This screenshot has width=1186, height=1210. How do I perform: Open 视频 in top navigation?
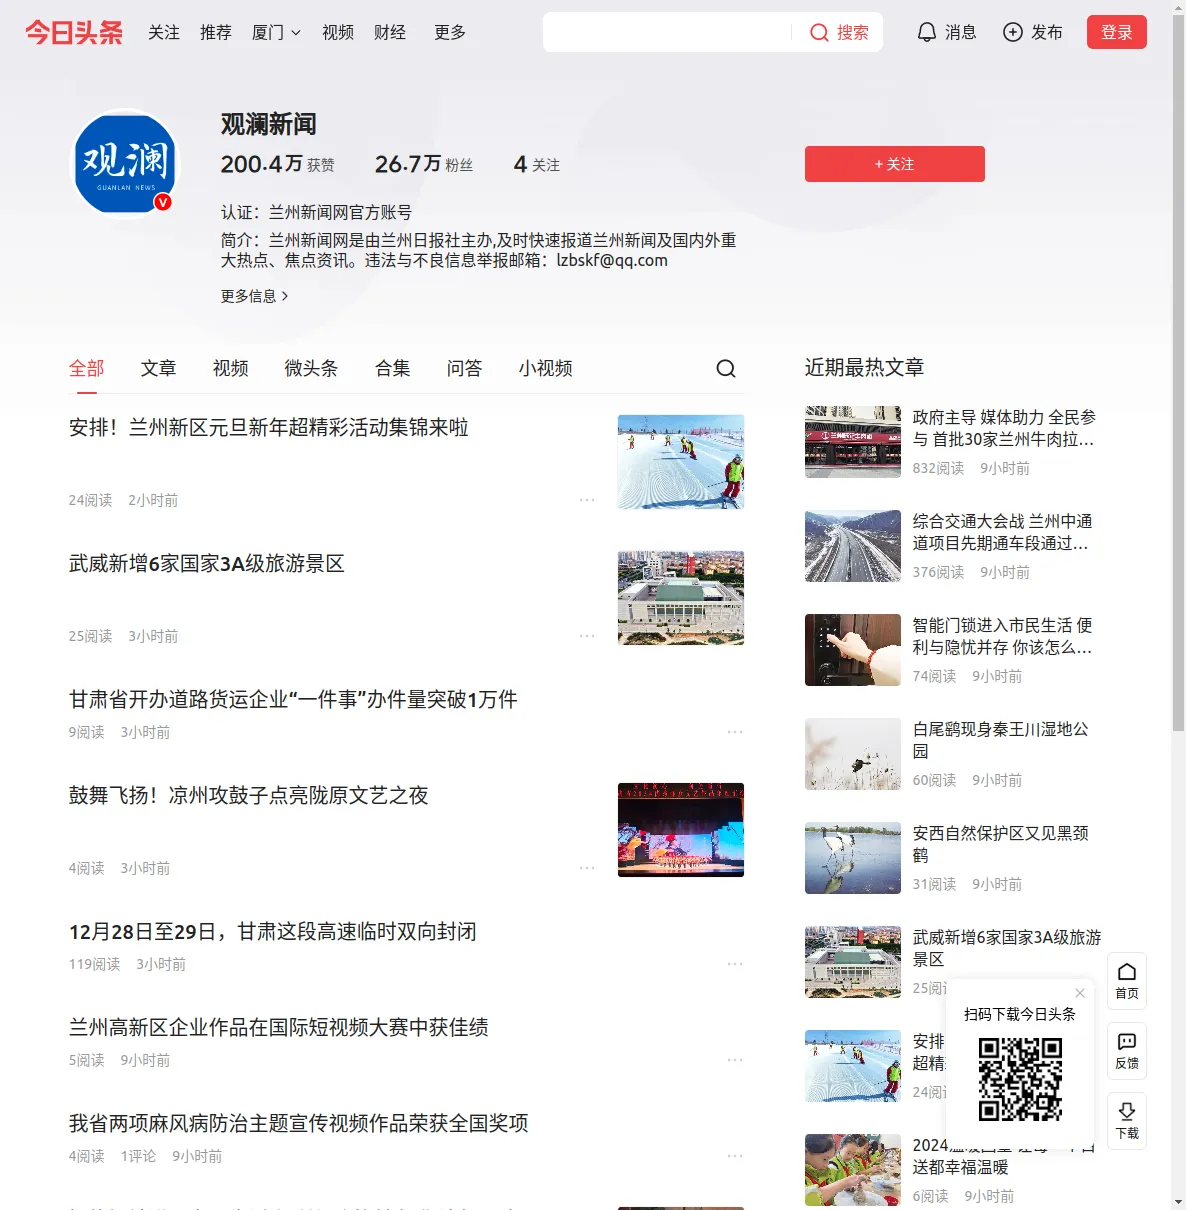[338, 33]
